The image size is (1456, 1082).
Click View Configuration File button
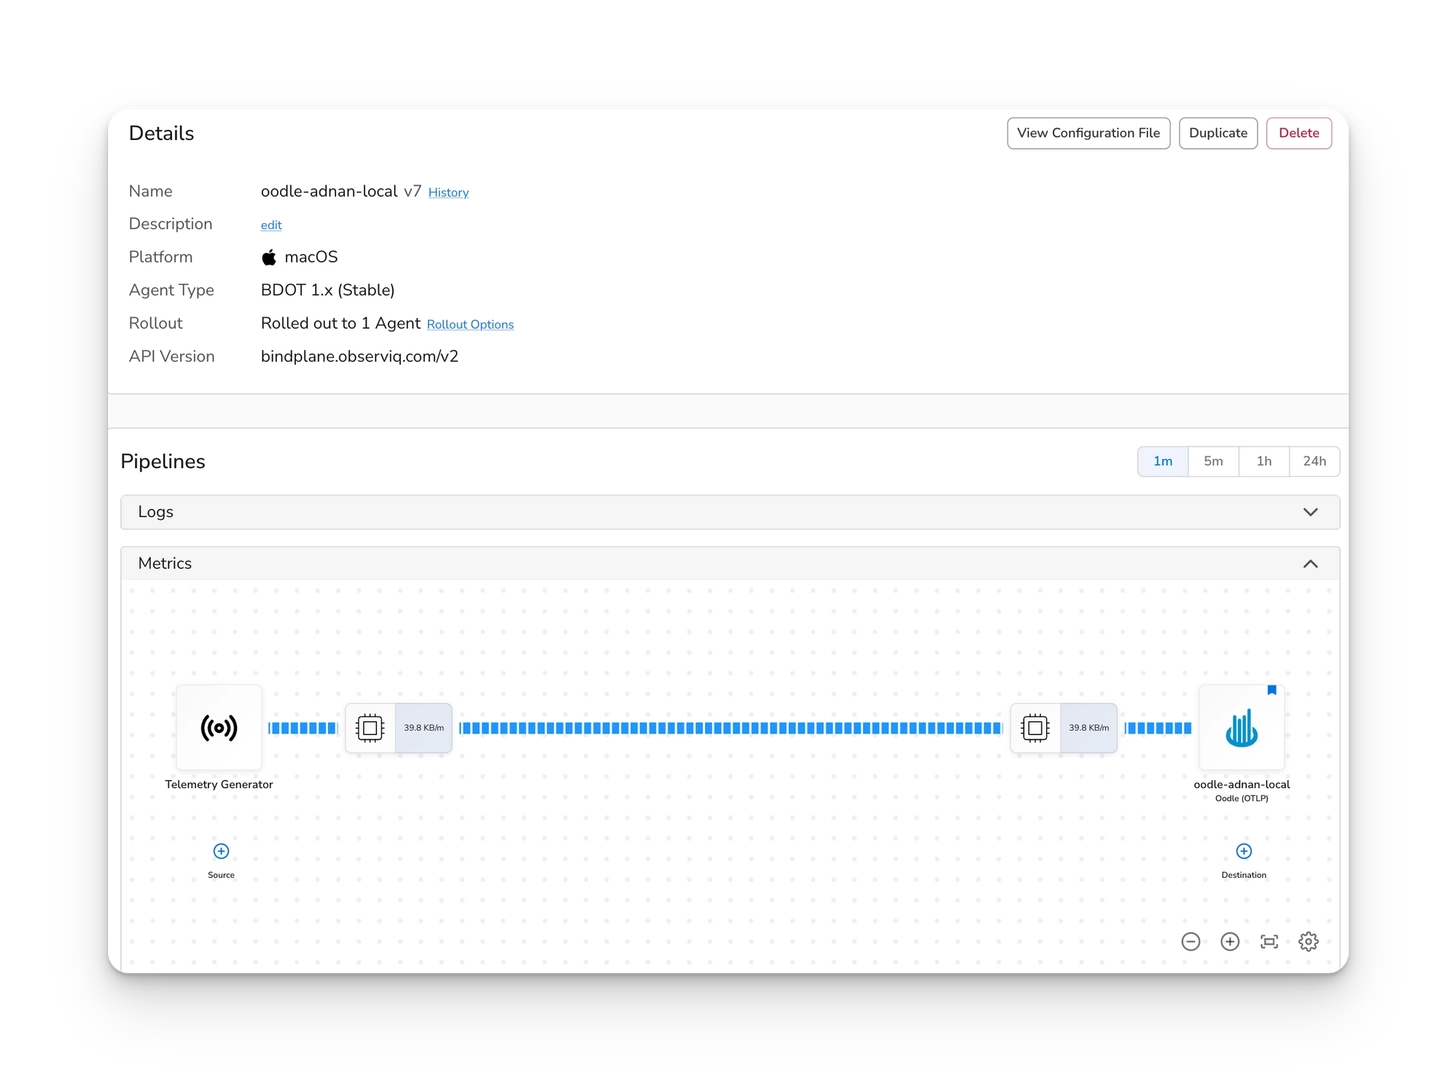(1088, 133)
